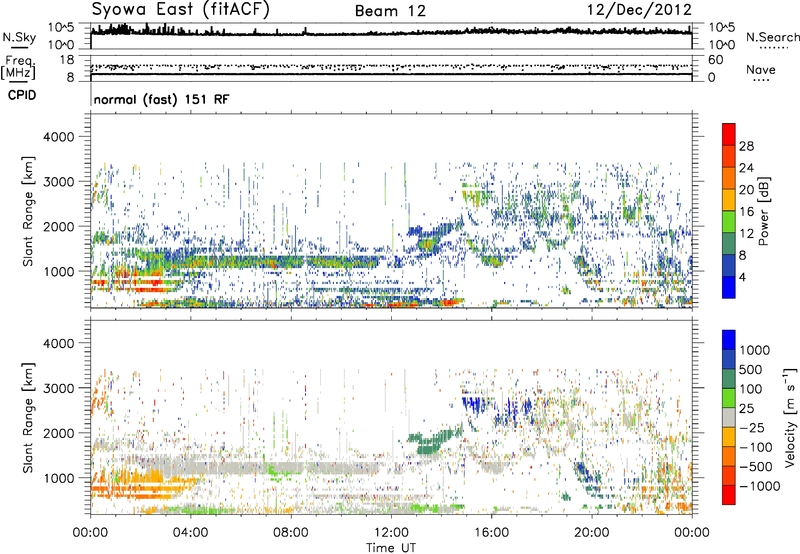Screen dimensions: 800x554
Task: Click the "-25" tick on the velocity colorbar
Action: (x=752, y=428)
